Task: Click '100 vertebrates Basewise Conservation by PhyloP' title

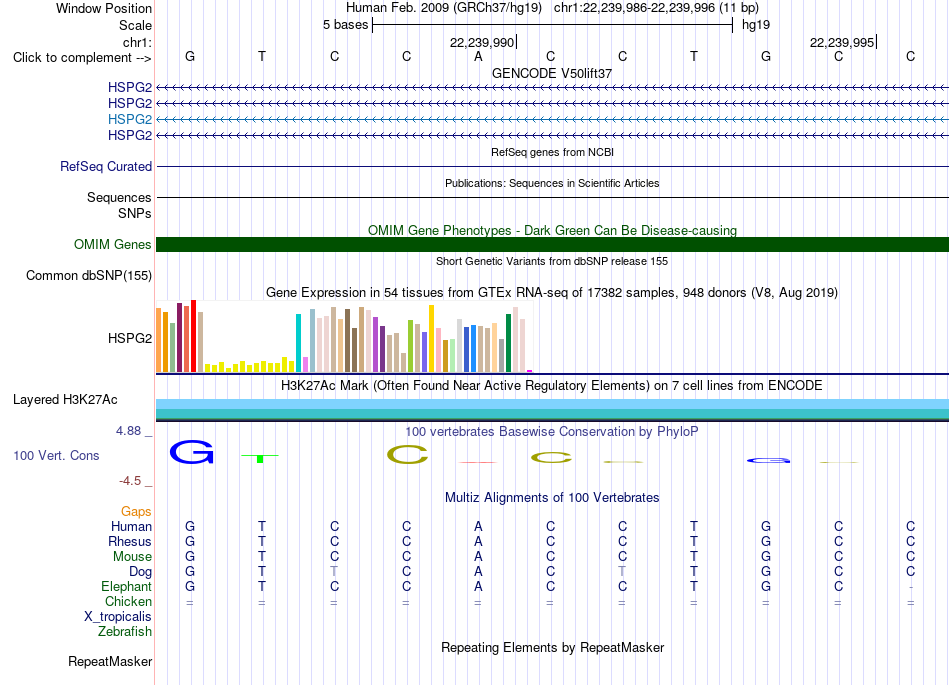Action: pos(552,431)
